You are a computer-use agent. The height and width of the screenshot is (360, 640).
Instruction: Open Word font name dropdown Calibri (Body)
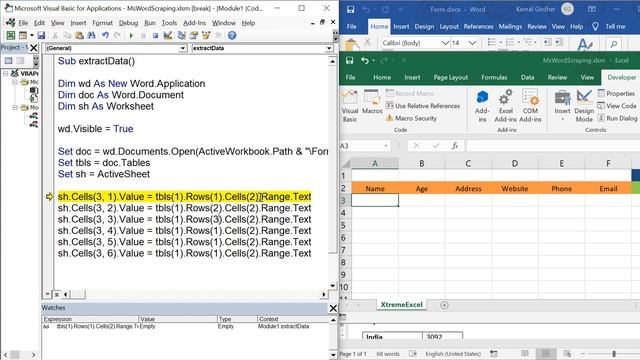pyautogui.click(x=445, y=43)
